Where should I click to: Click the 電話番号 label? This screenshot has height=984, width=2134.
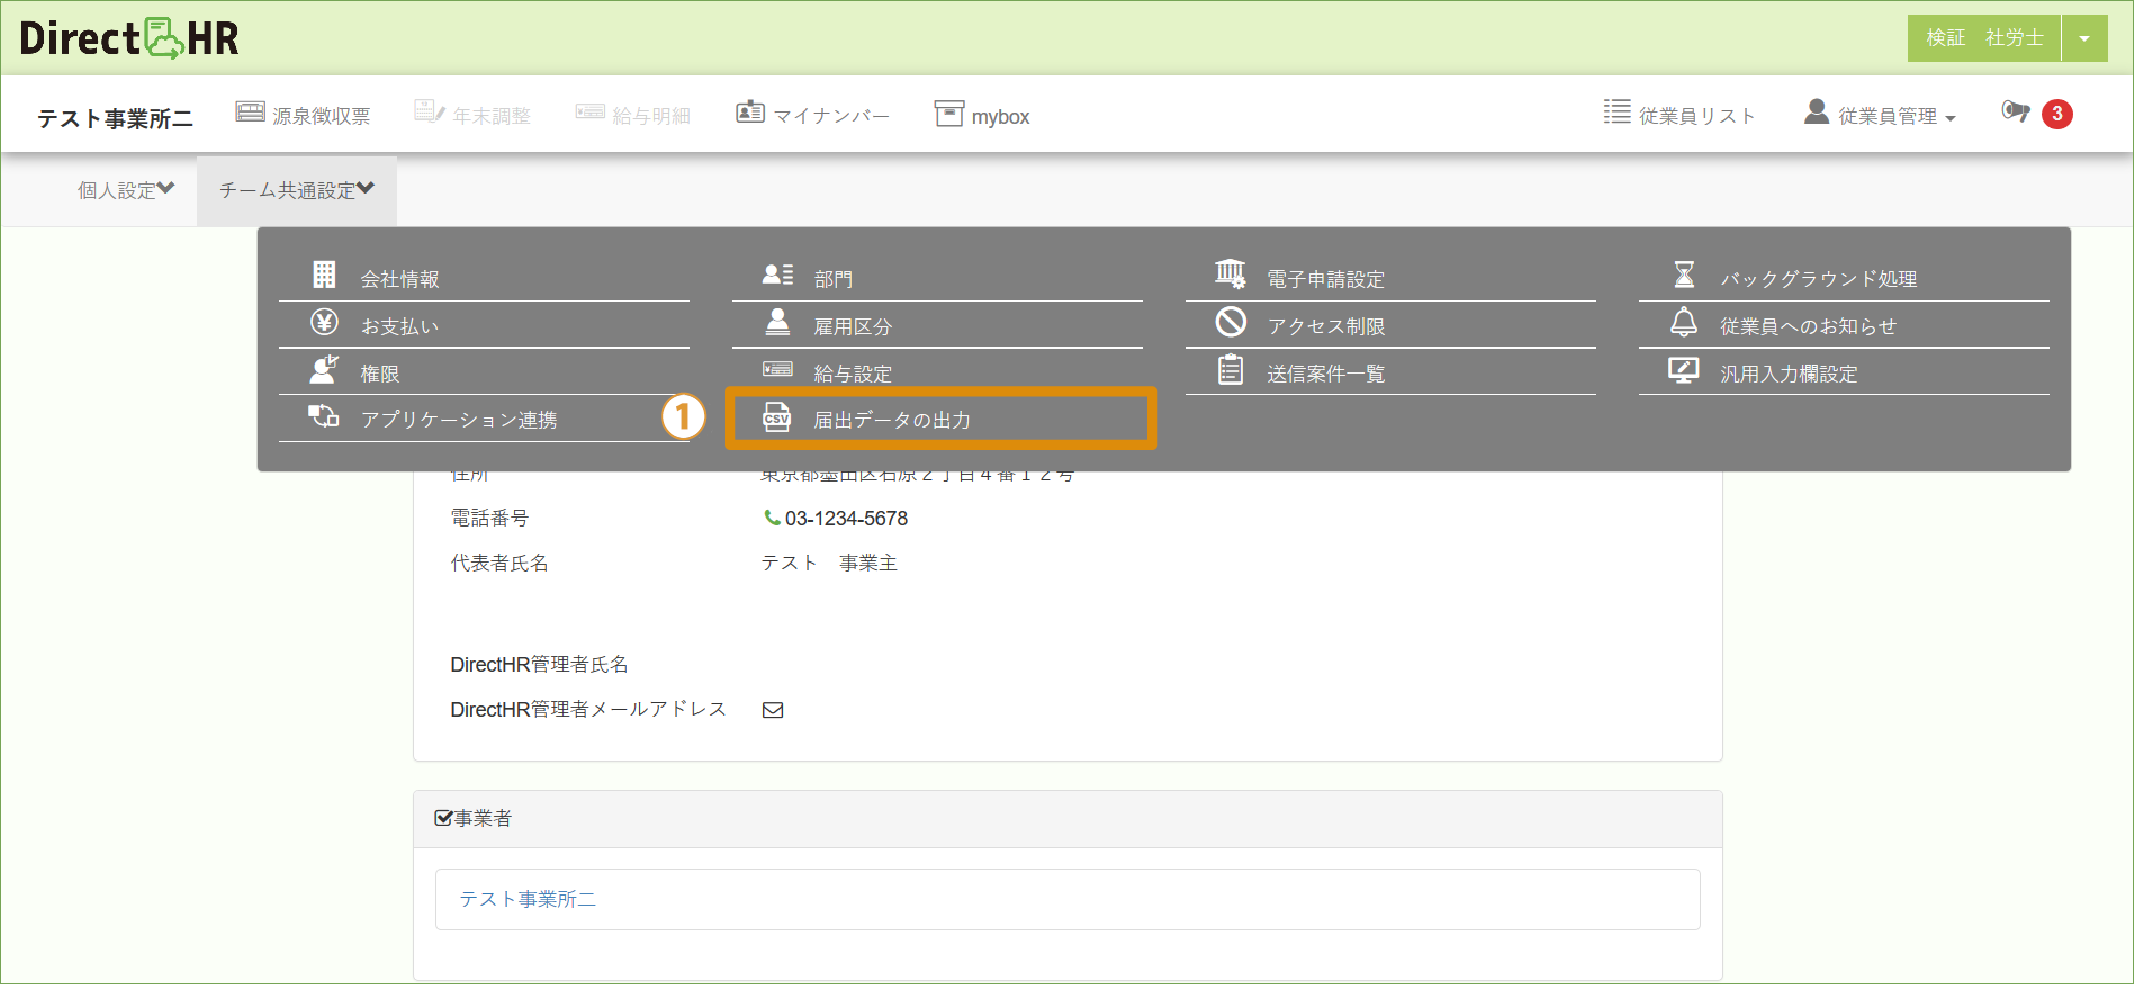[x=489, y=518]
